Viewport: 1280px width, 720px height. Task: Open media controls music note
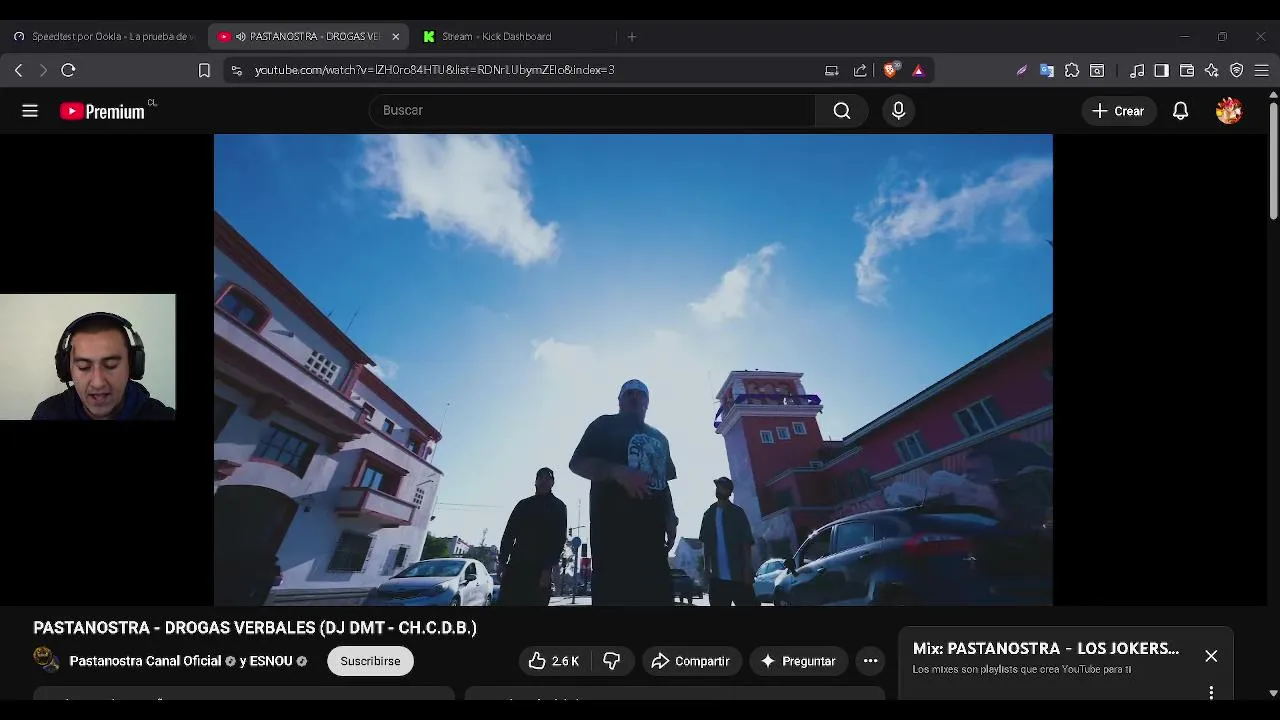tap(1137, 70)
